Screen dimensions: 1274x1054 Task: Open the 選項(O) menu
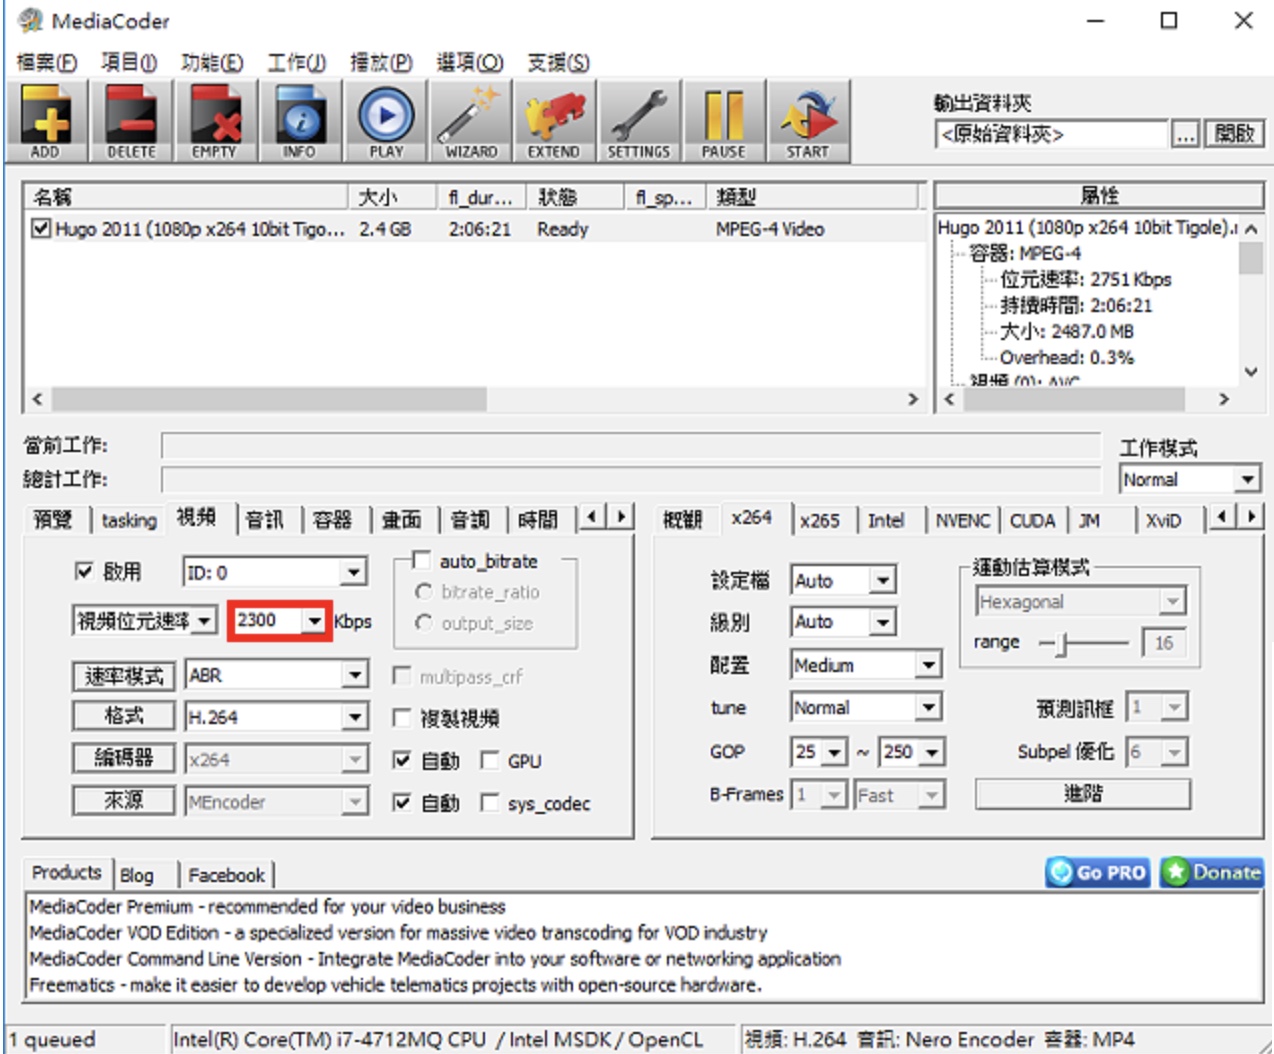tap(470, 62)
